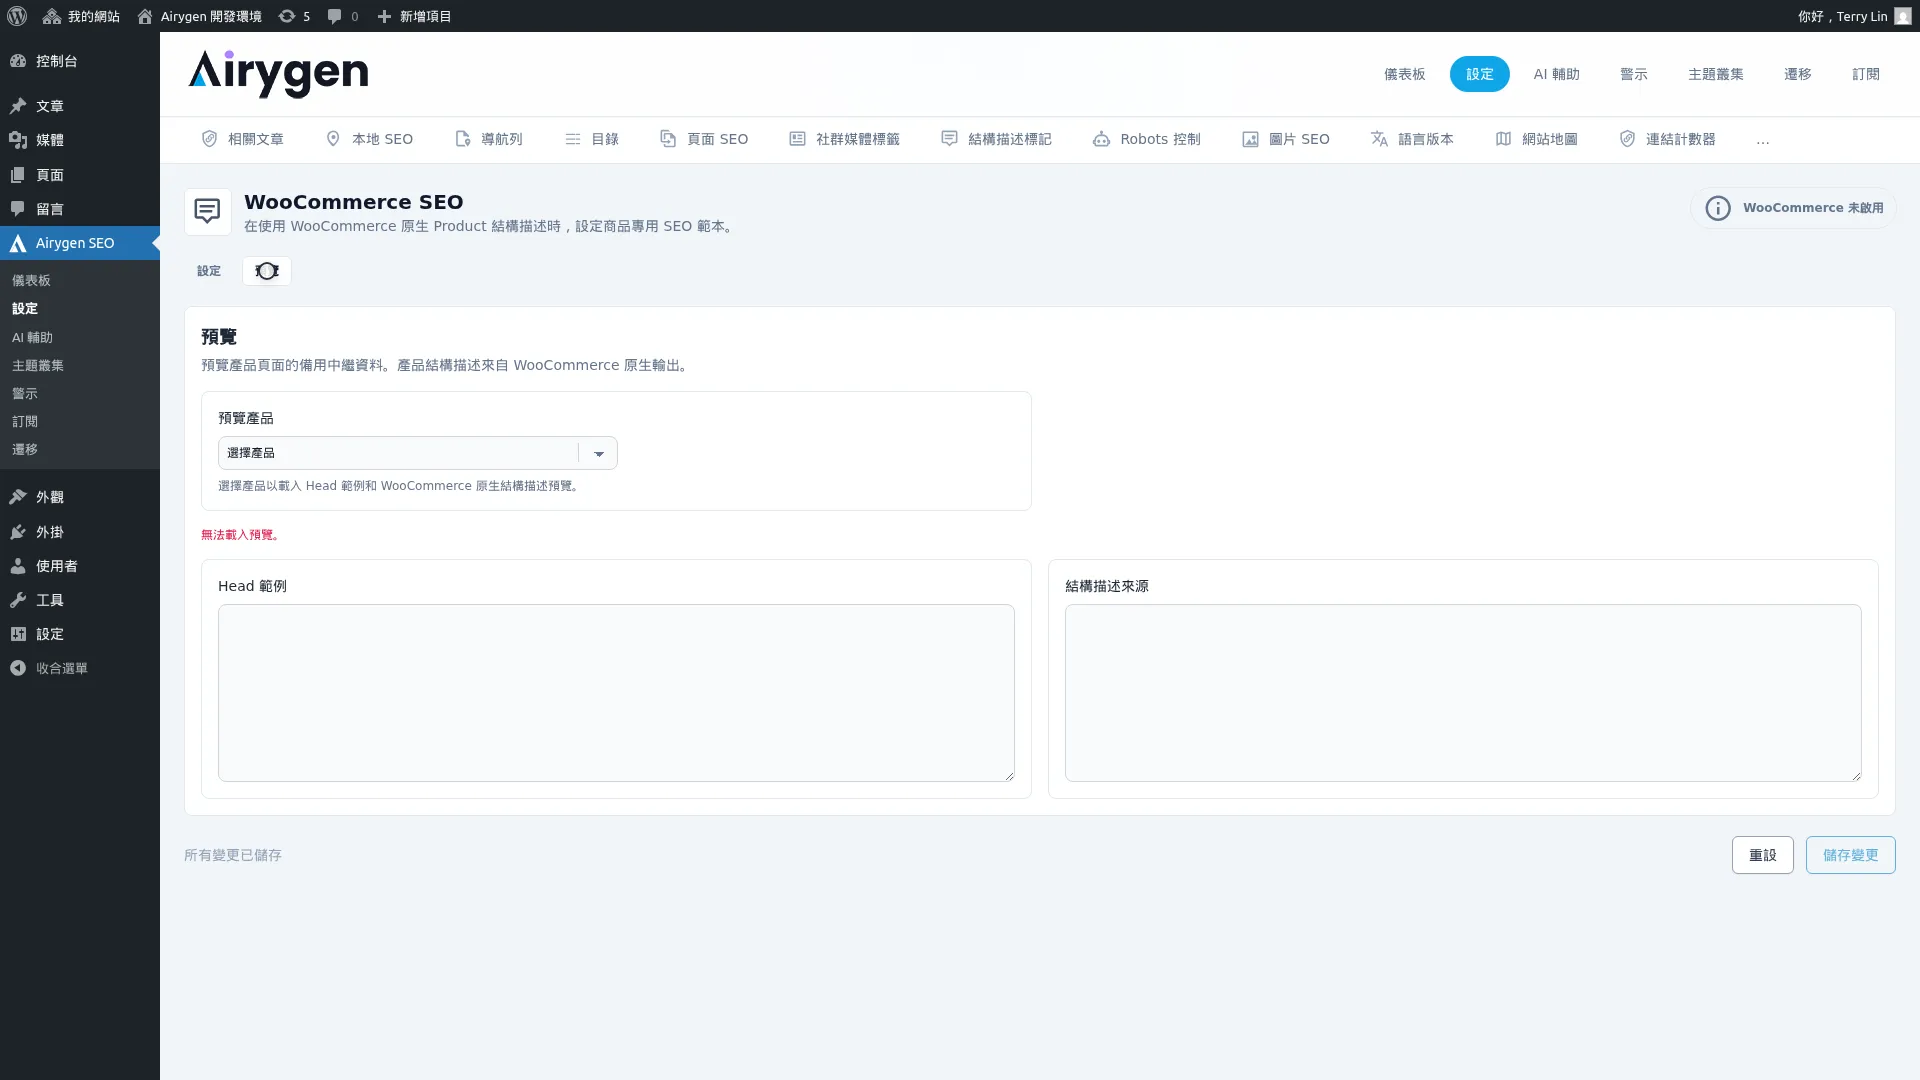
Task: Open 媒體 media library in the sidebar
Action: [80, 140]
